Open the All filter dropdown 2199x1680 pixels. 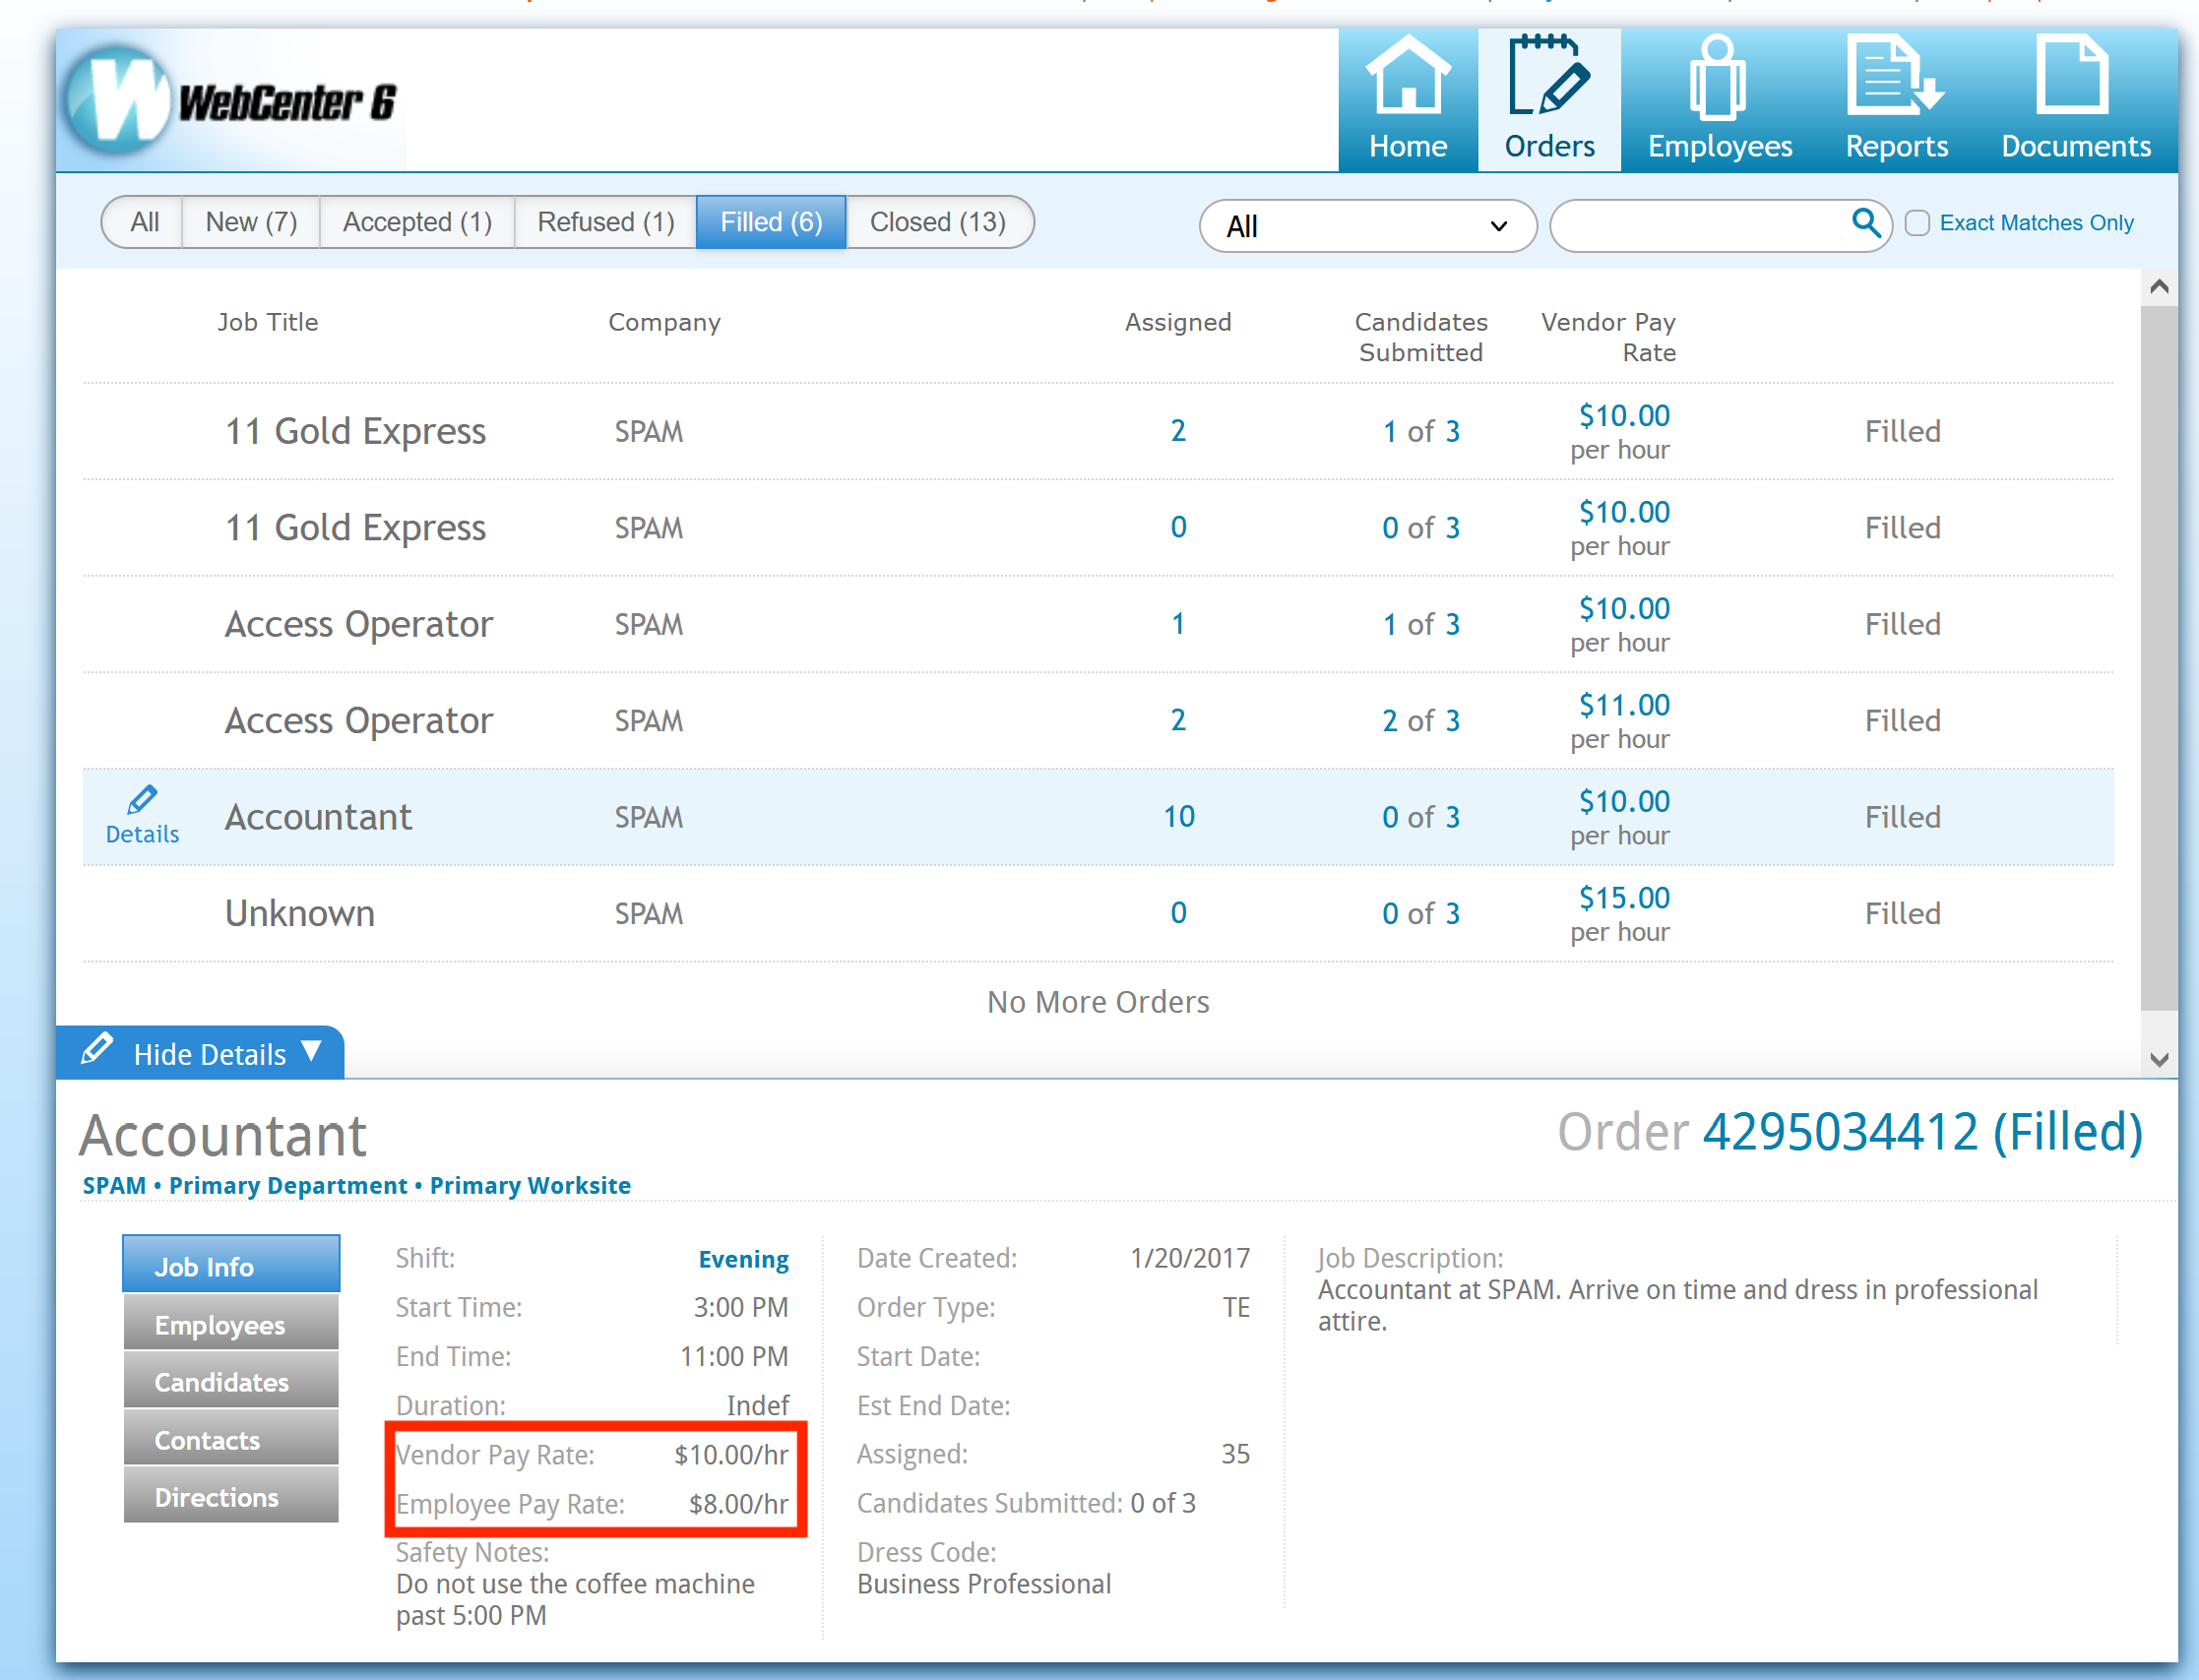(x=1366, y=226)
